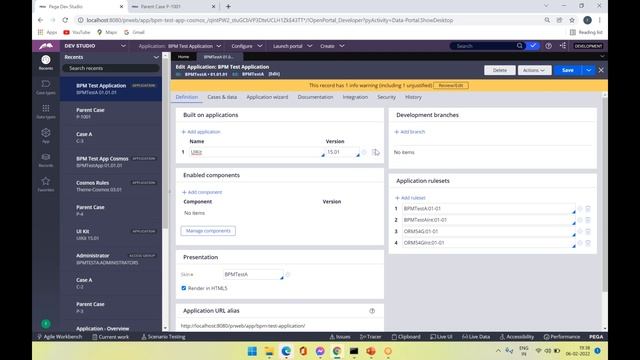640x360 pixels.
Task: Delete the BPMTestAInt:01-01 ruleset row
Action: pos(588,220)
